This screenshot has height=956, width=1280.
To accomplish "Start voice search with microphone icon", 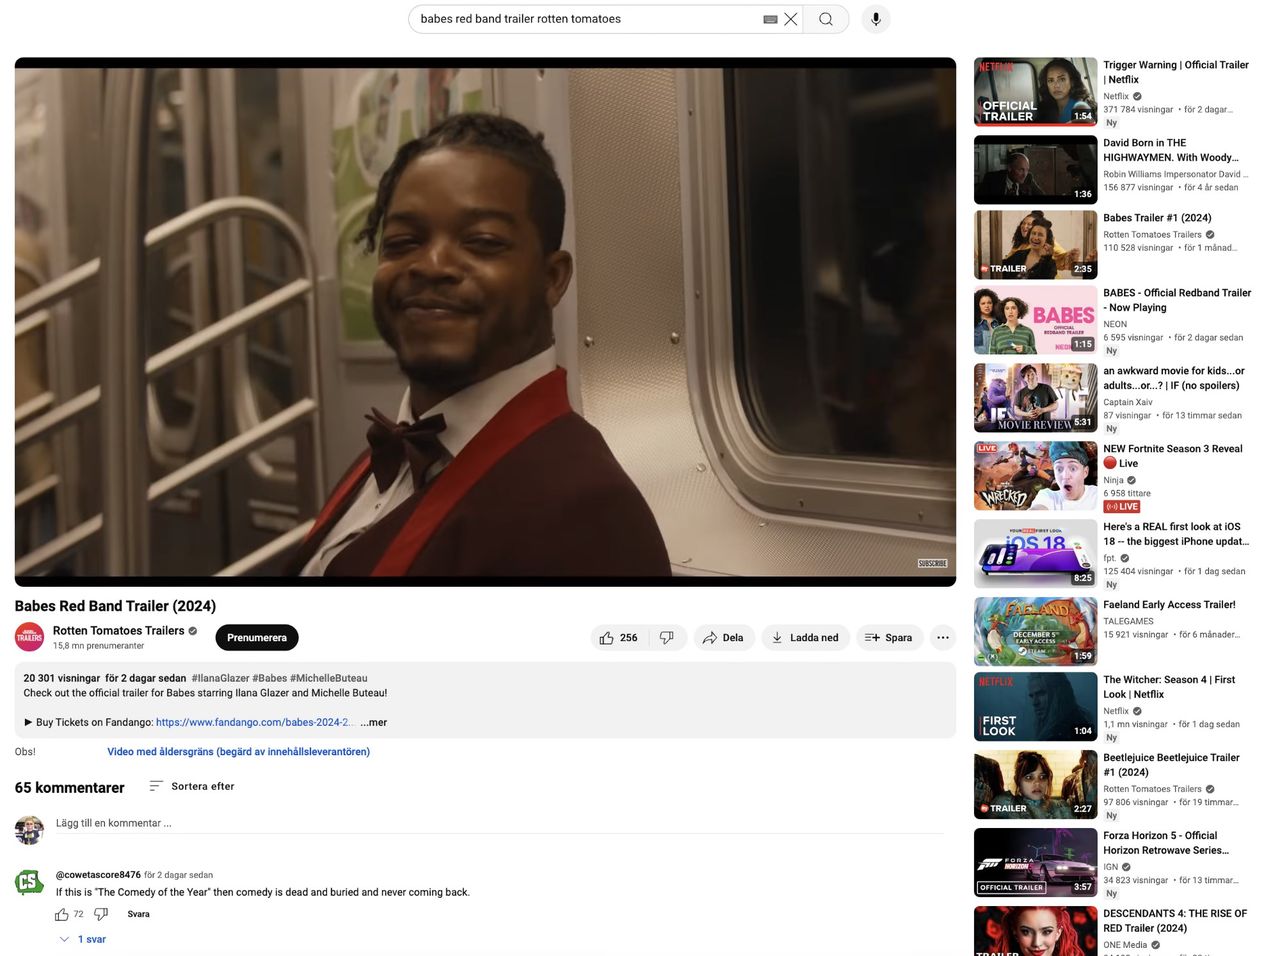I will [876, 19].
